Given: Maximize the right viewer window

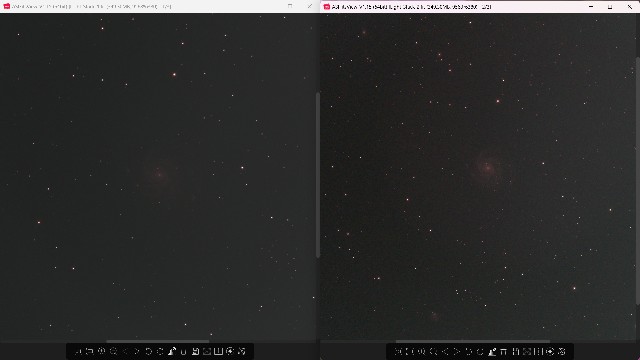Looking at the screenshot, I should (x=610, y=7).
